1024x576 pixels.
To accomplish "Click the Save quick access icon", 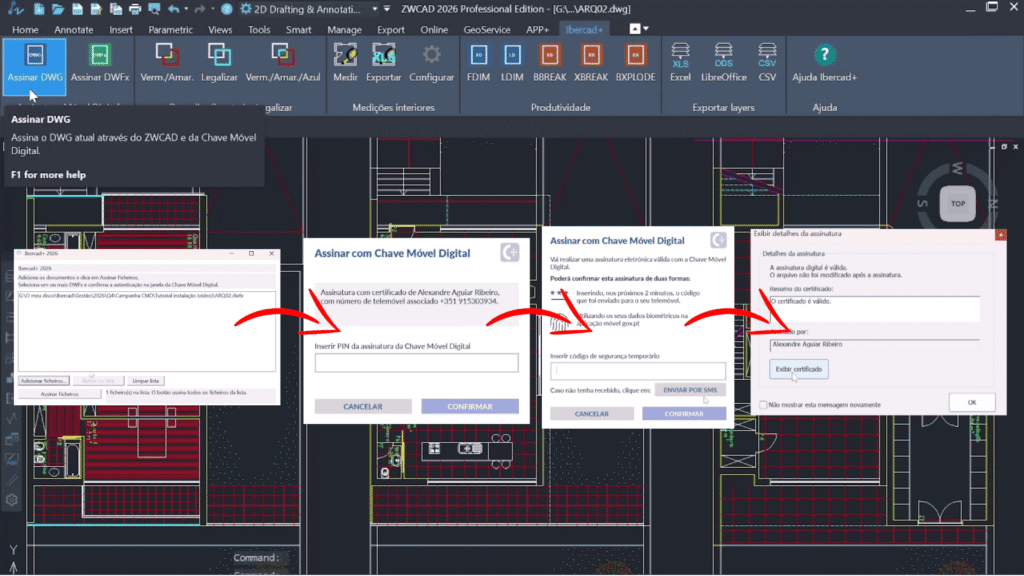I will click(x=77, y=9).
